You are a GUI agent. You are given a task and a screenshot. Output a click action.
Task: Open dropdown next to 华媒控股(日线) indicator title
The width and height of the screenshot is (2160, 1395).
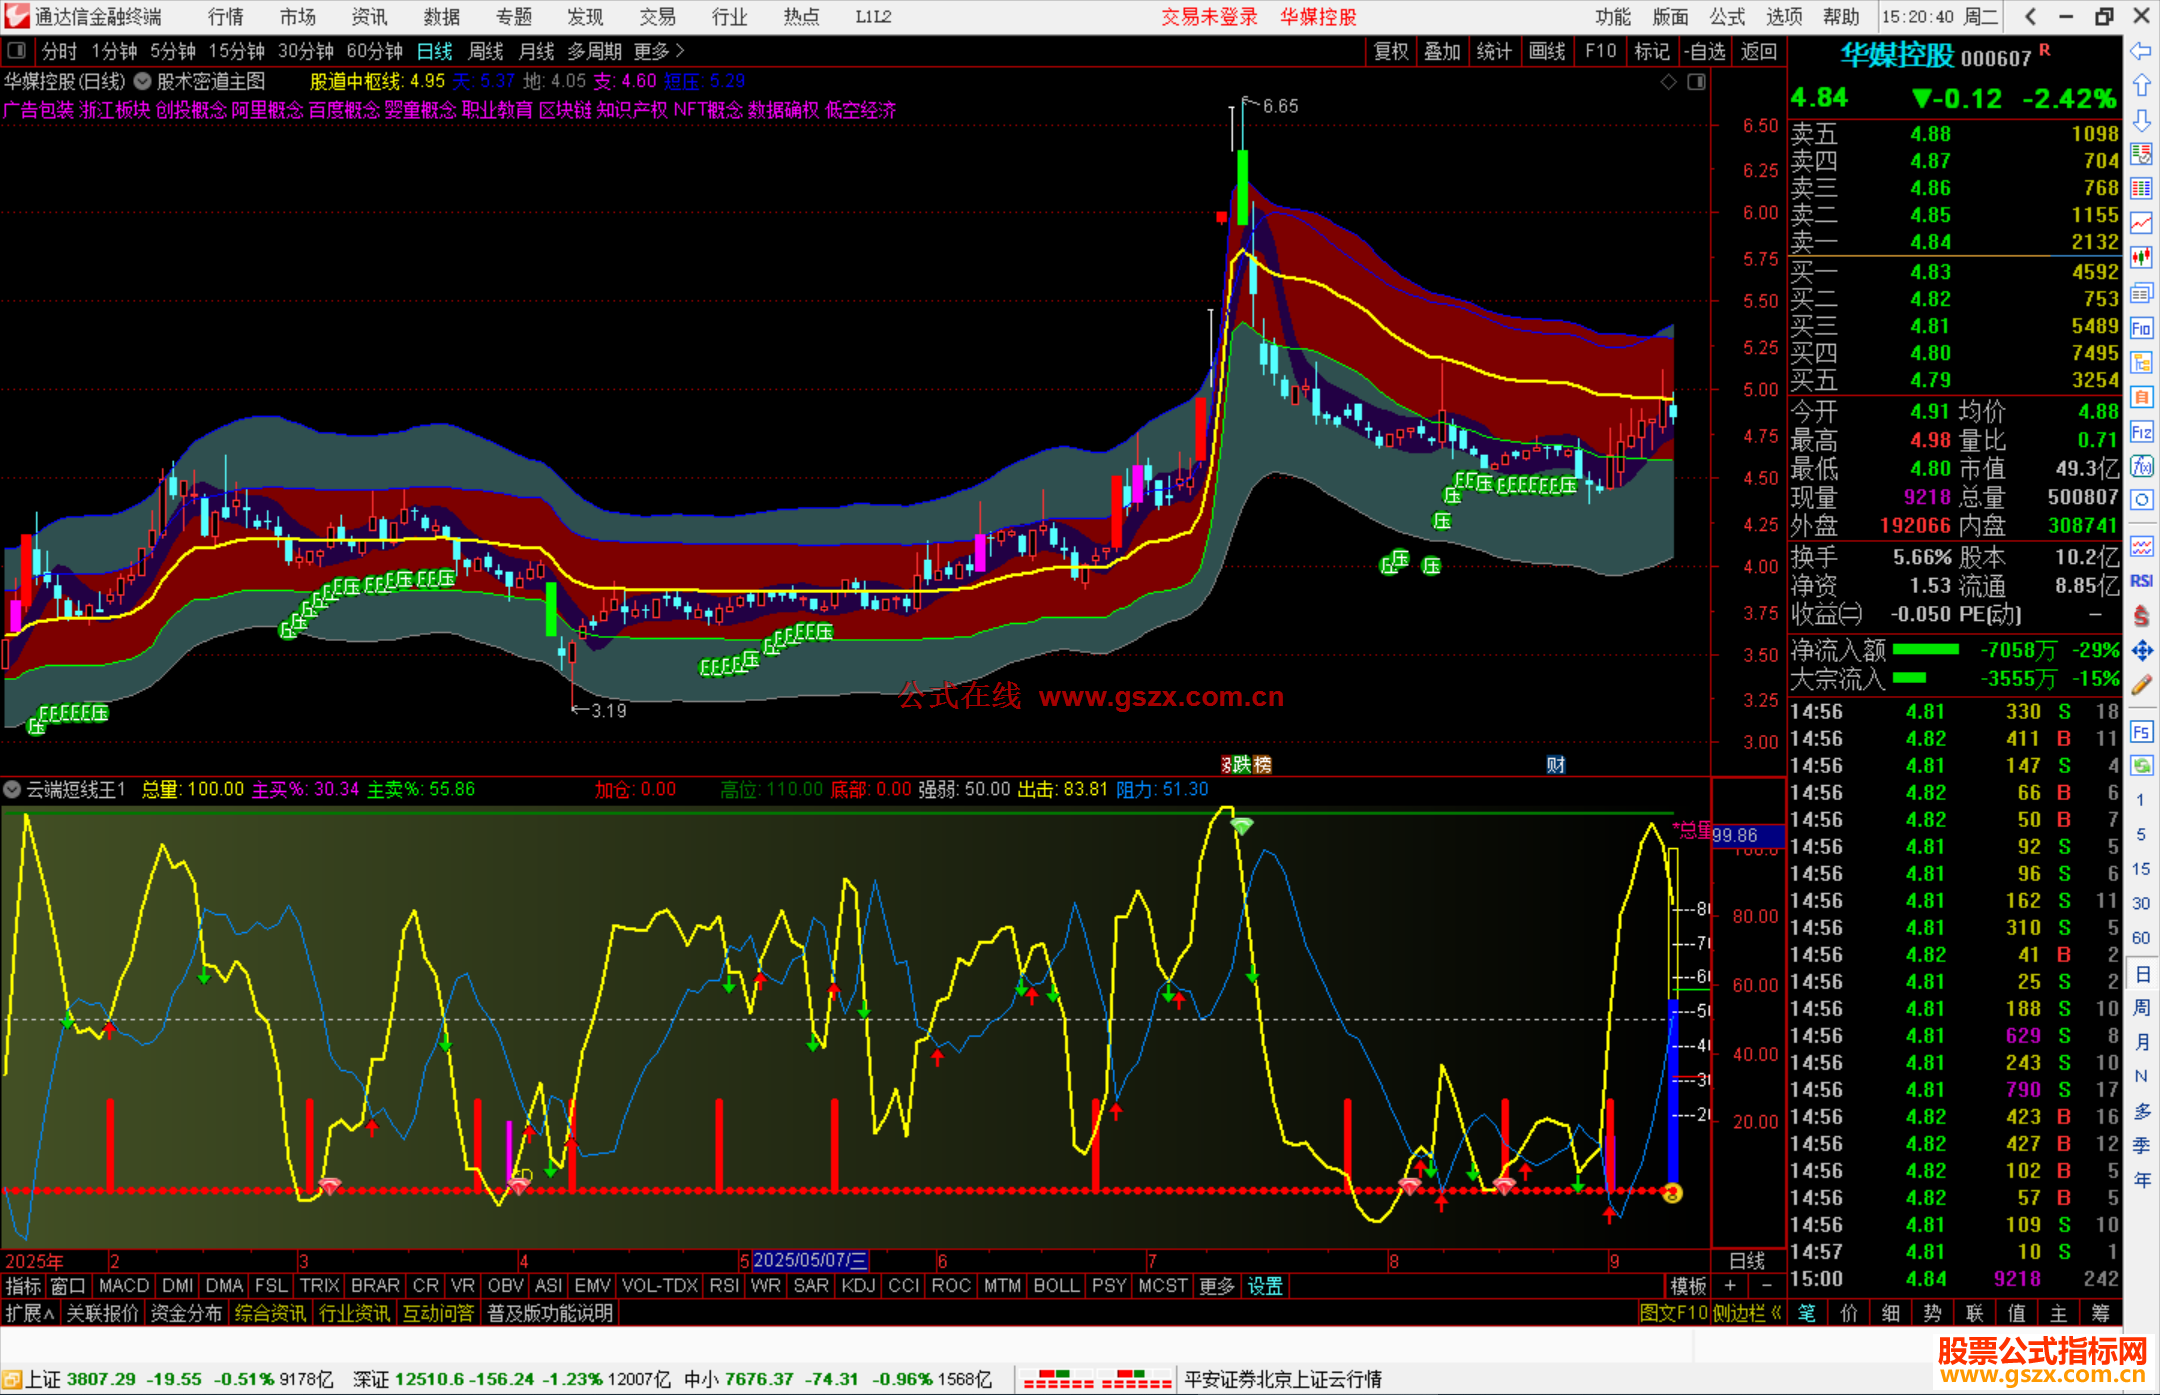pyautogui.click(x=142, y=82)
